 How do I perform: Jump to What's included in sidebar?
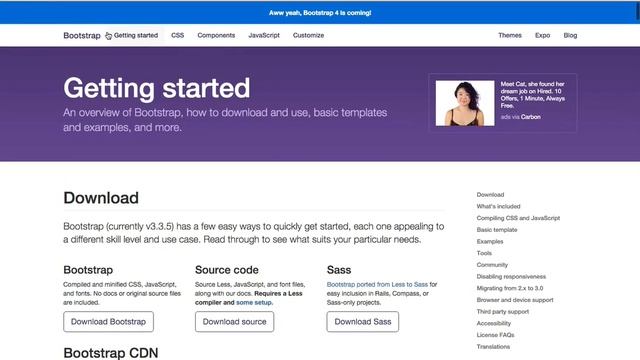pyautogui.click(x=498, y=207)
